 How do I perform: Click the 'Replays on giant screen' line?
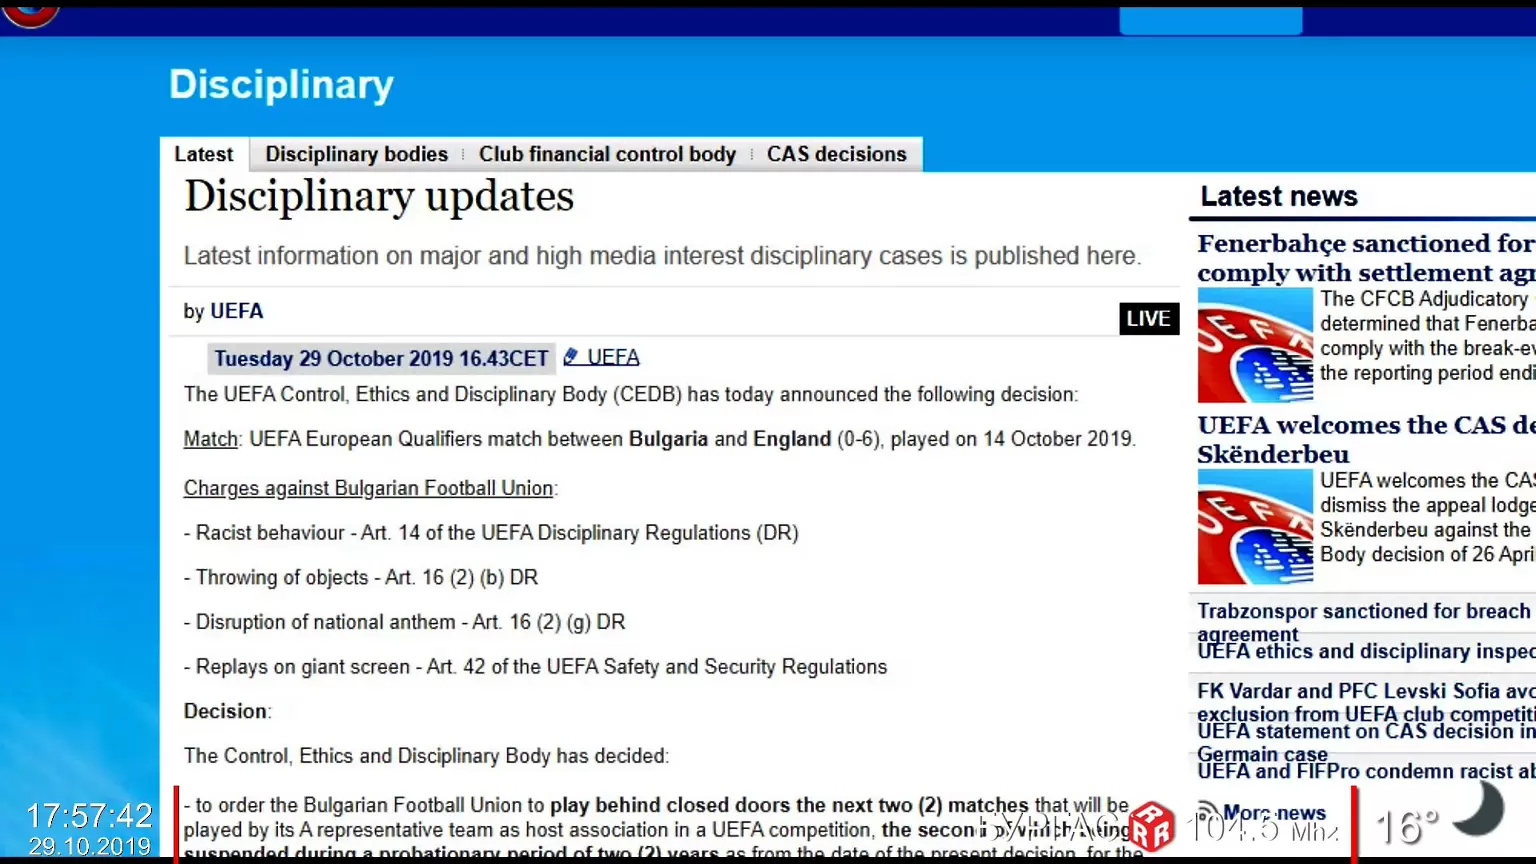click(535, 667)
